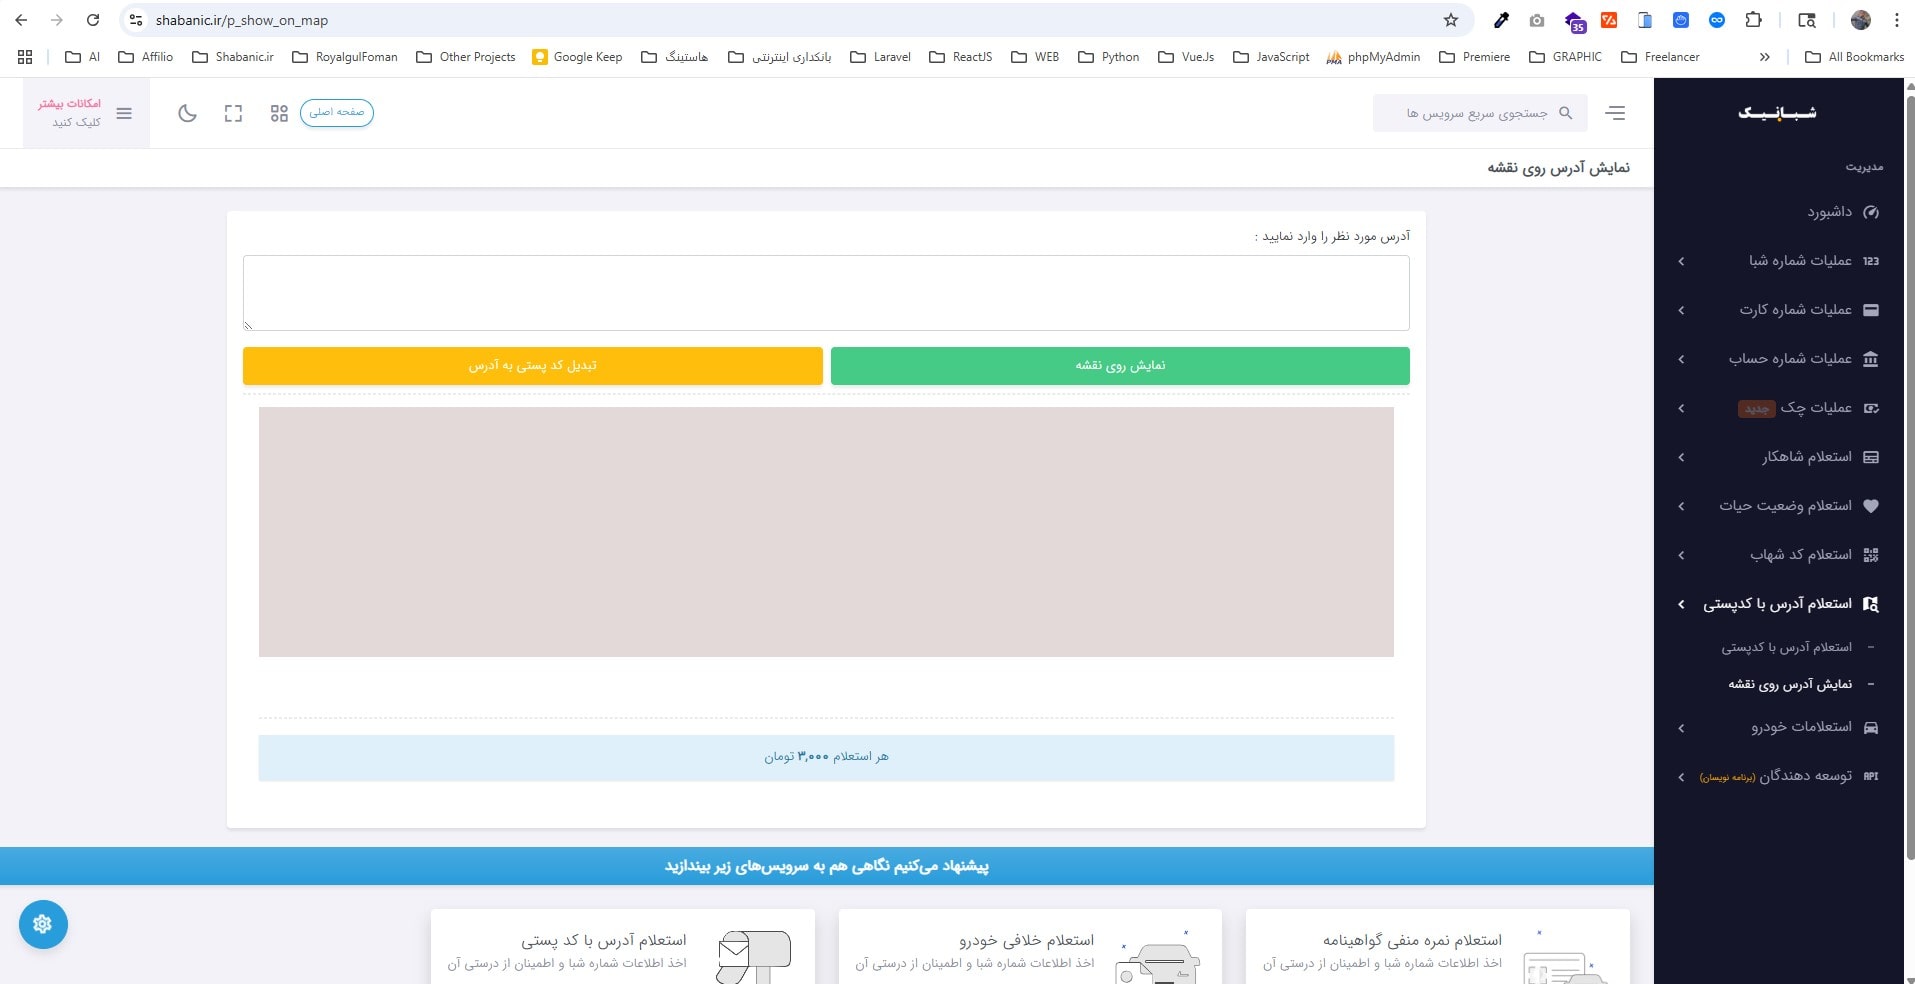Screen dimensions: 1915x984
Task: Open استعلام آدرس با کد پستی card
Action: [x=622, y=947]
